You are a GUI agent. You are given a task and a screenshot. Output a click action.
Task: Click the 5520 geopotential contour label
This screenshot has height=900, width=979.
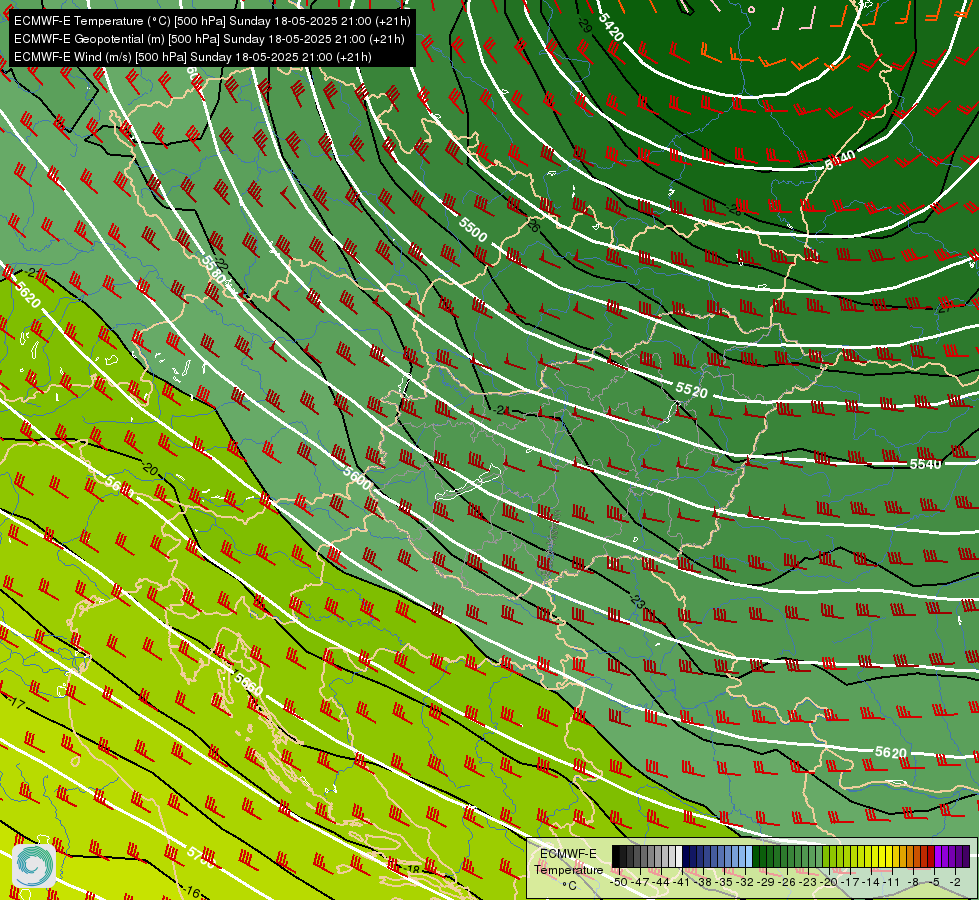pos(692,390)
